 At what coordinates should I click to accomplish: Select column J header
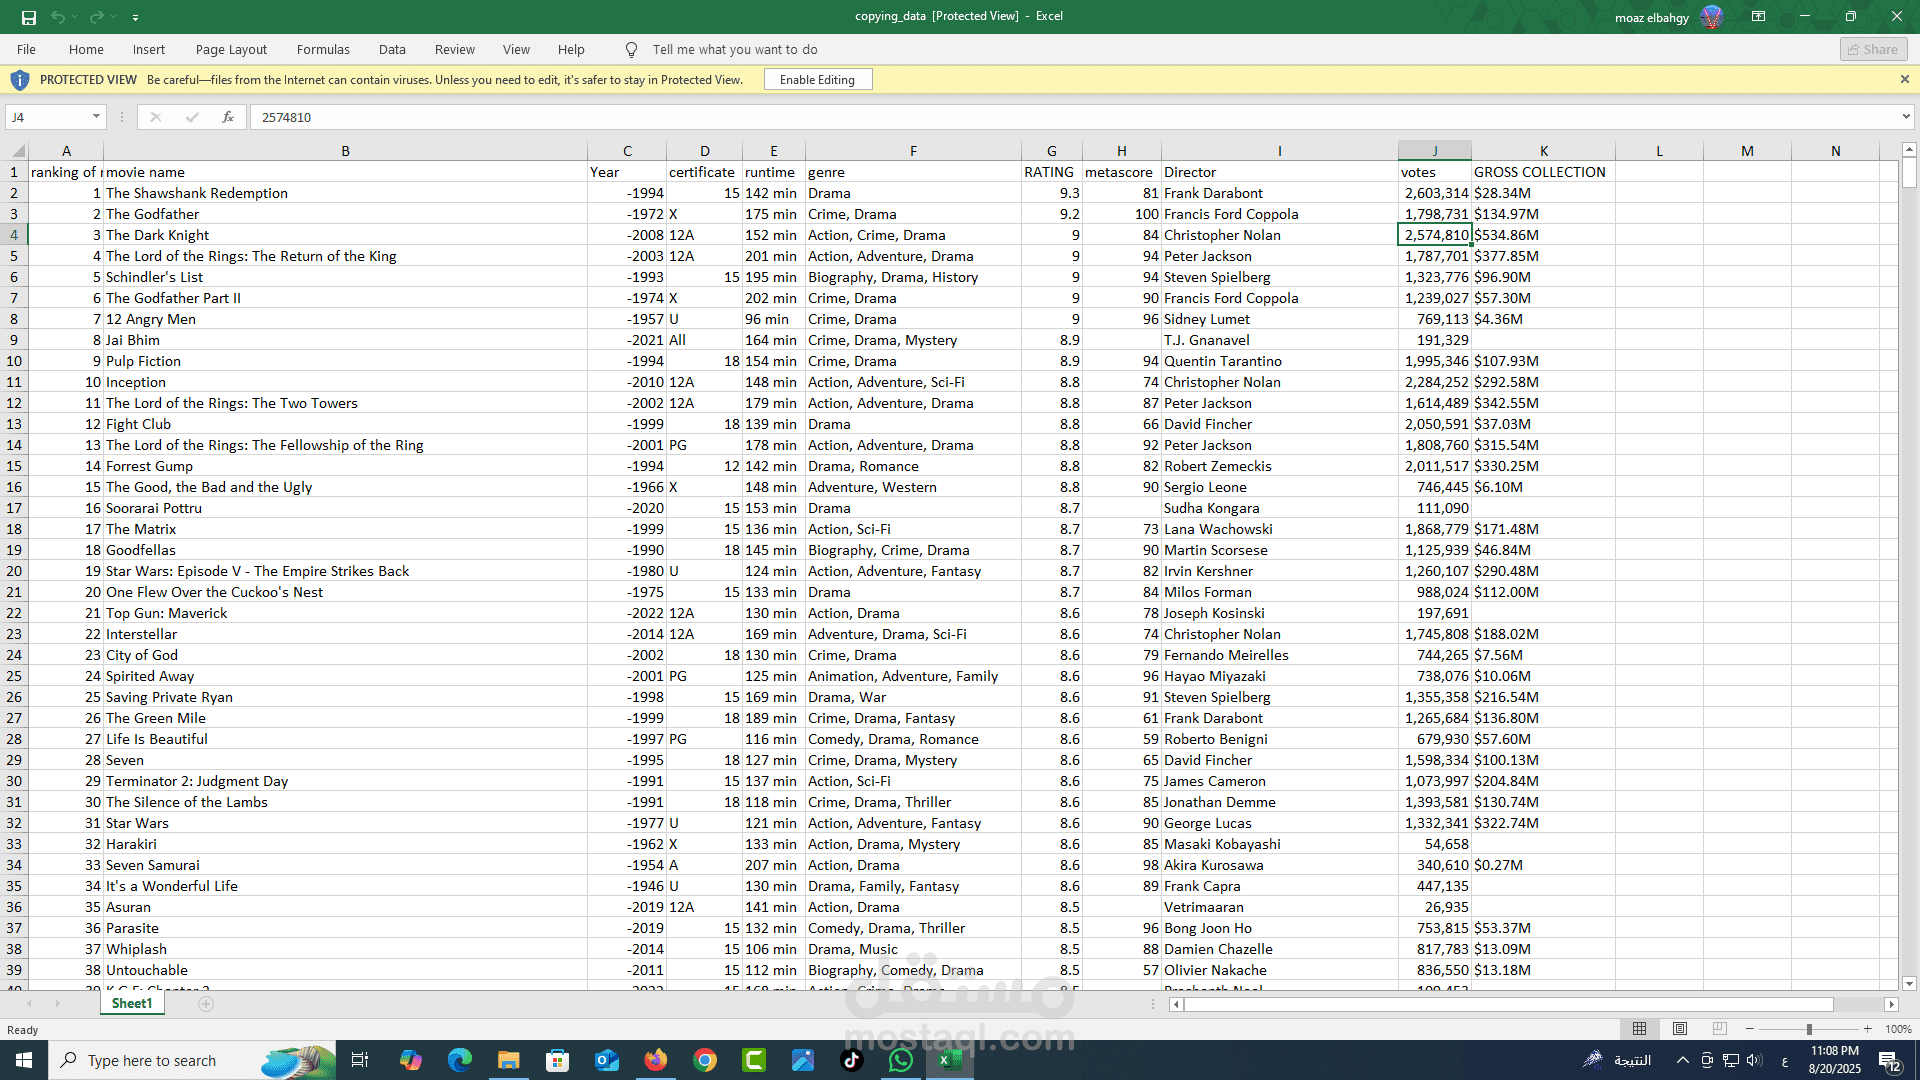point(1434,151)
